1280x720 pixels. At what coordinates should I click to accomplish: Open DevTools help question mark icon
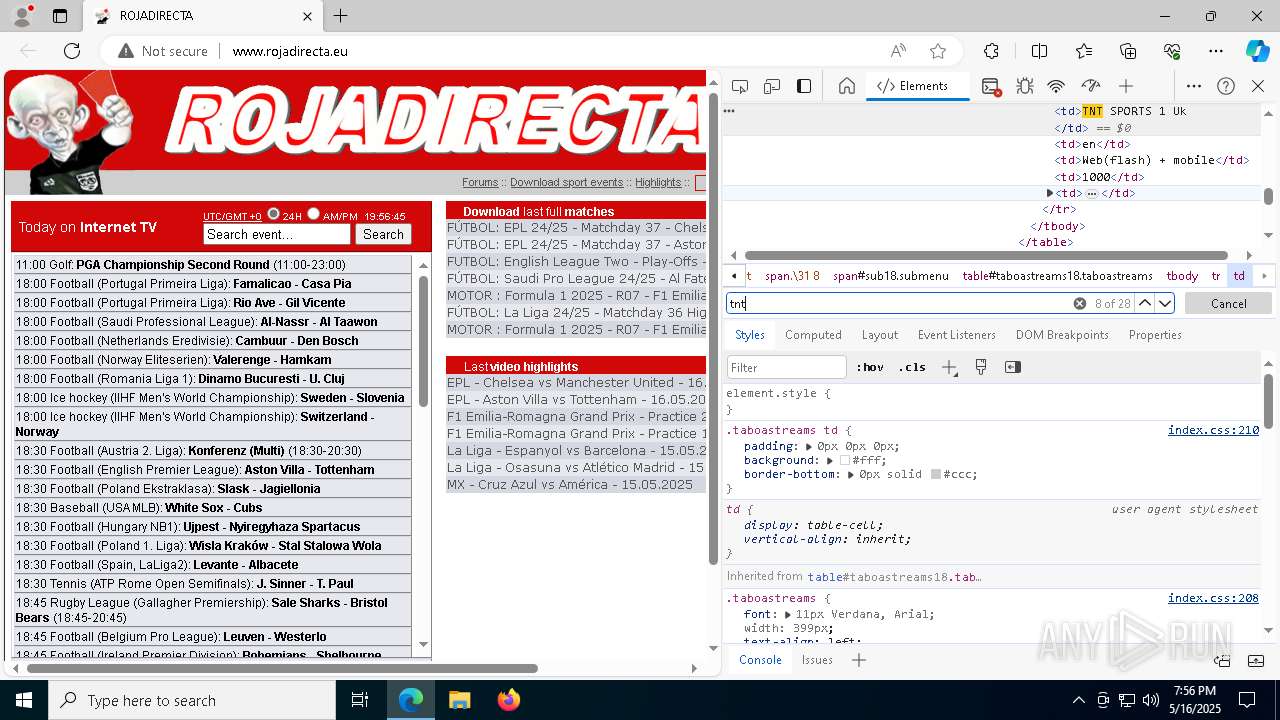pos(1226,86)
